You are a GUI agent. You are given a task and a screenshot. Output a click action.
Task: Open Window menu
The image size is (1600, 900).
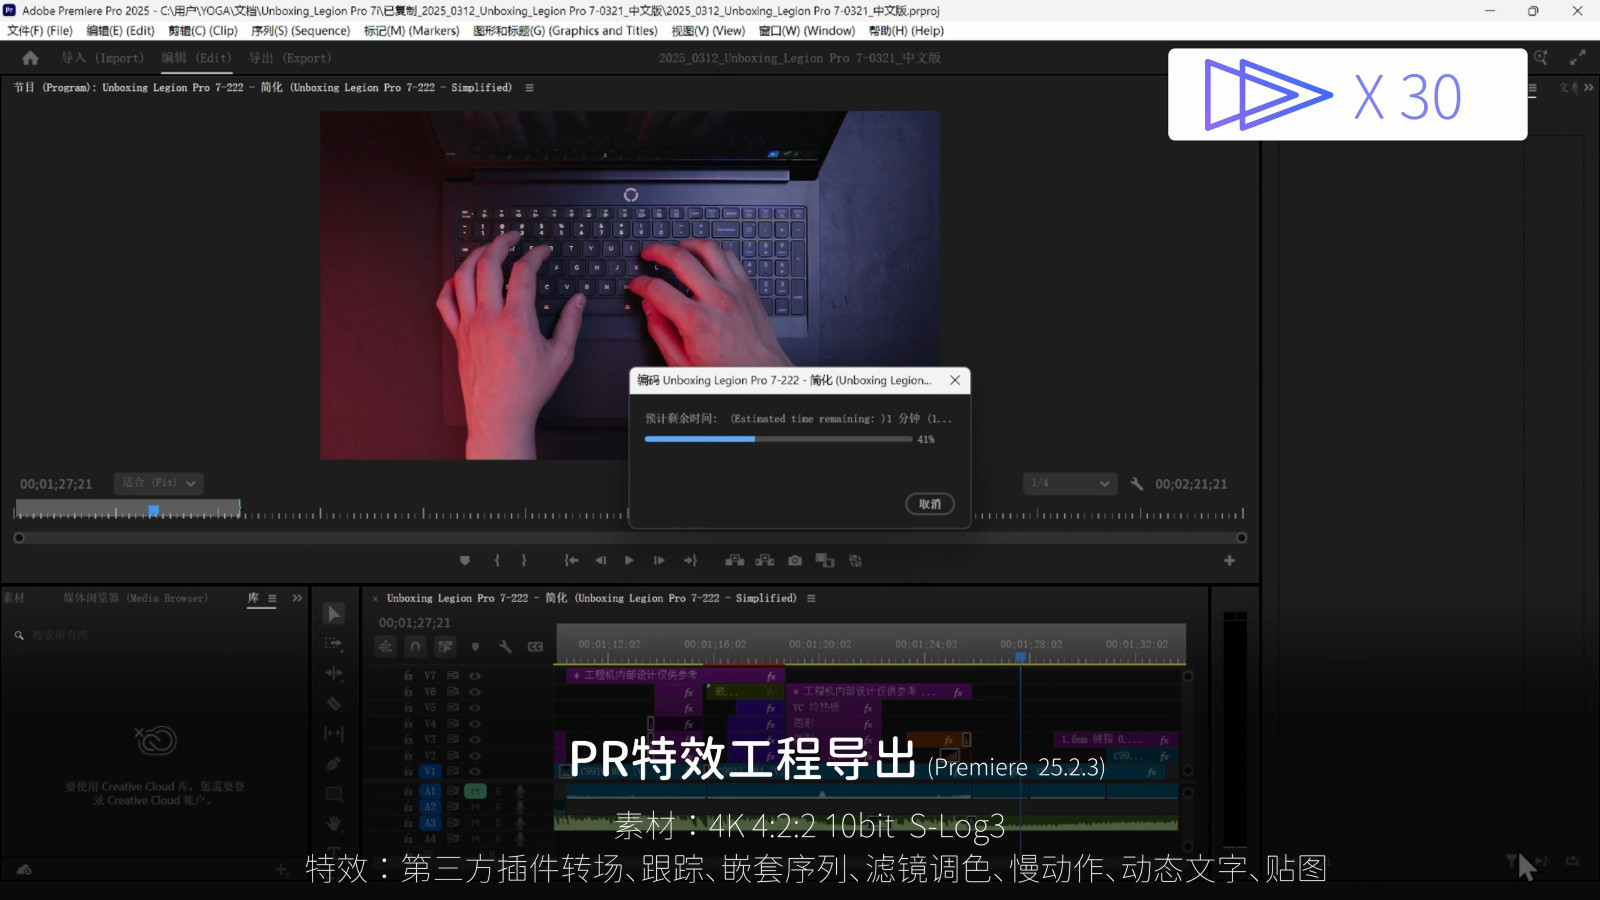(x=806, y=31)
